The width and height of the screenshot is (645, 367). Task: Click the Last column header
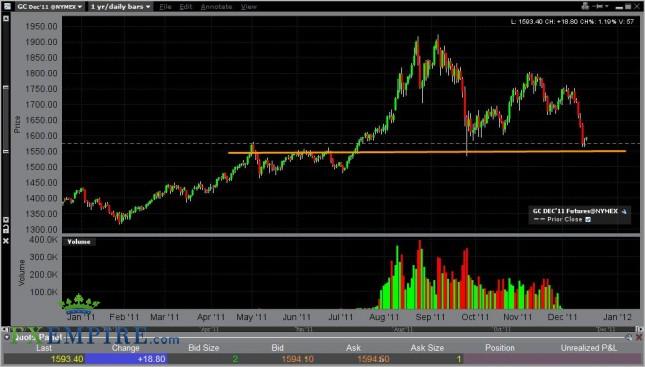tap(44, 348)
